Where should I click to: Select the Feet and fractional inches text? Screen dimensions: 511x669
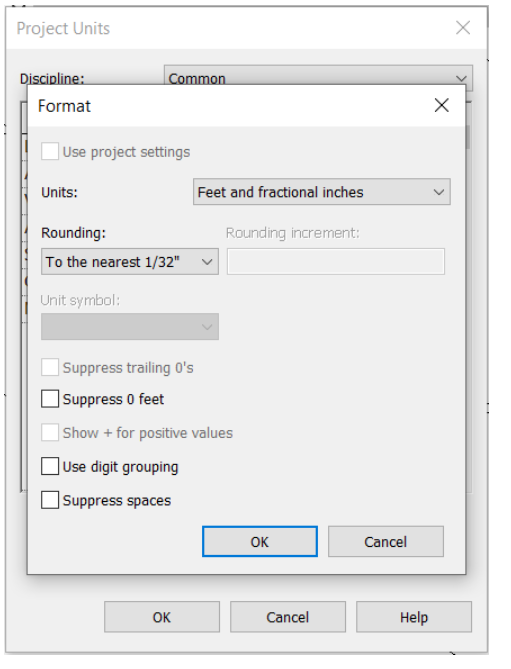click(x=281, y=192)
